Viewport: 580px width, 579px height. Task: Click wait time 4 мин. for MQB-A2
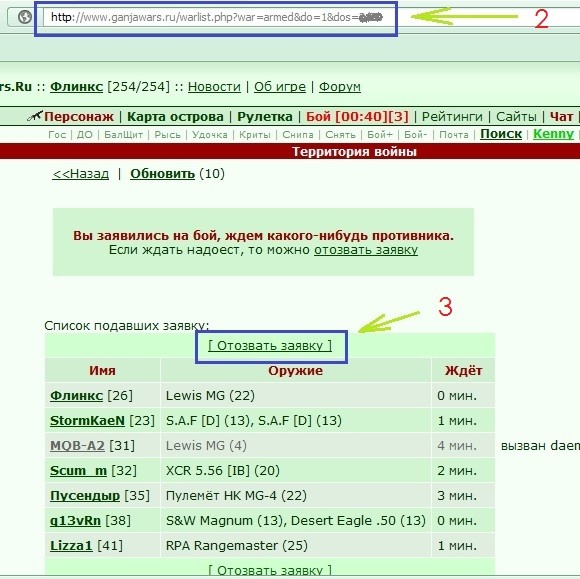coord(457,445)
